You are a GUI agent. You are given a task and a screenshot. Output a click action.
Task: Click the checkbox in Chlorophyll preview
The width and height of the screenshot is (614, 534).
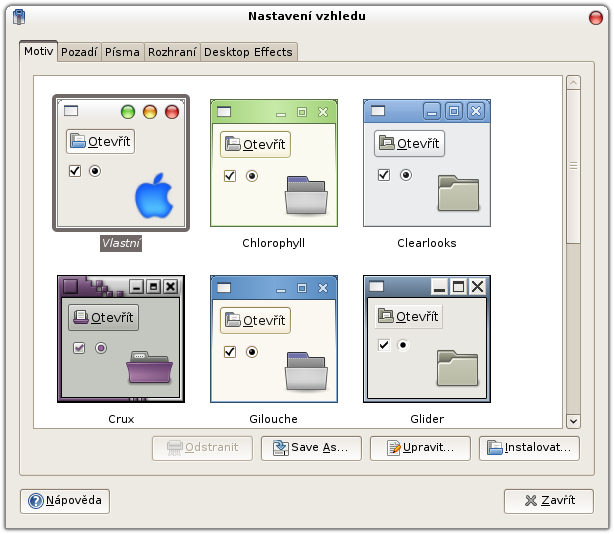pyautogui.click(x=230, y=176)
